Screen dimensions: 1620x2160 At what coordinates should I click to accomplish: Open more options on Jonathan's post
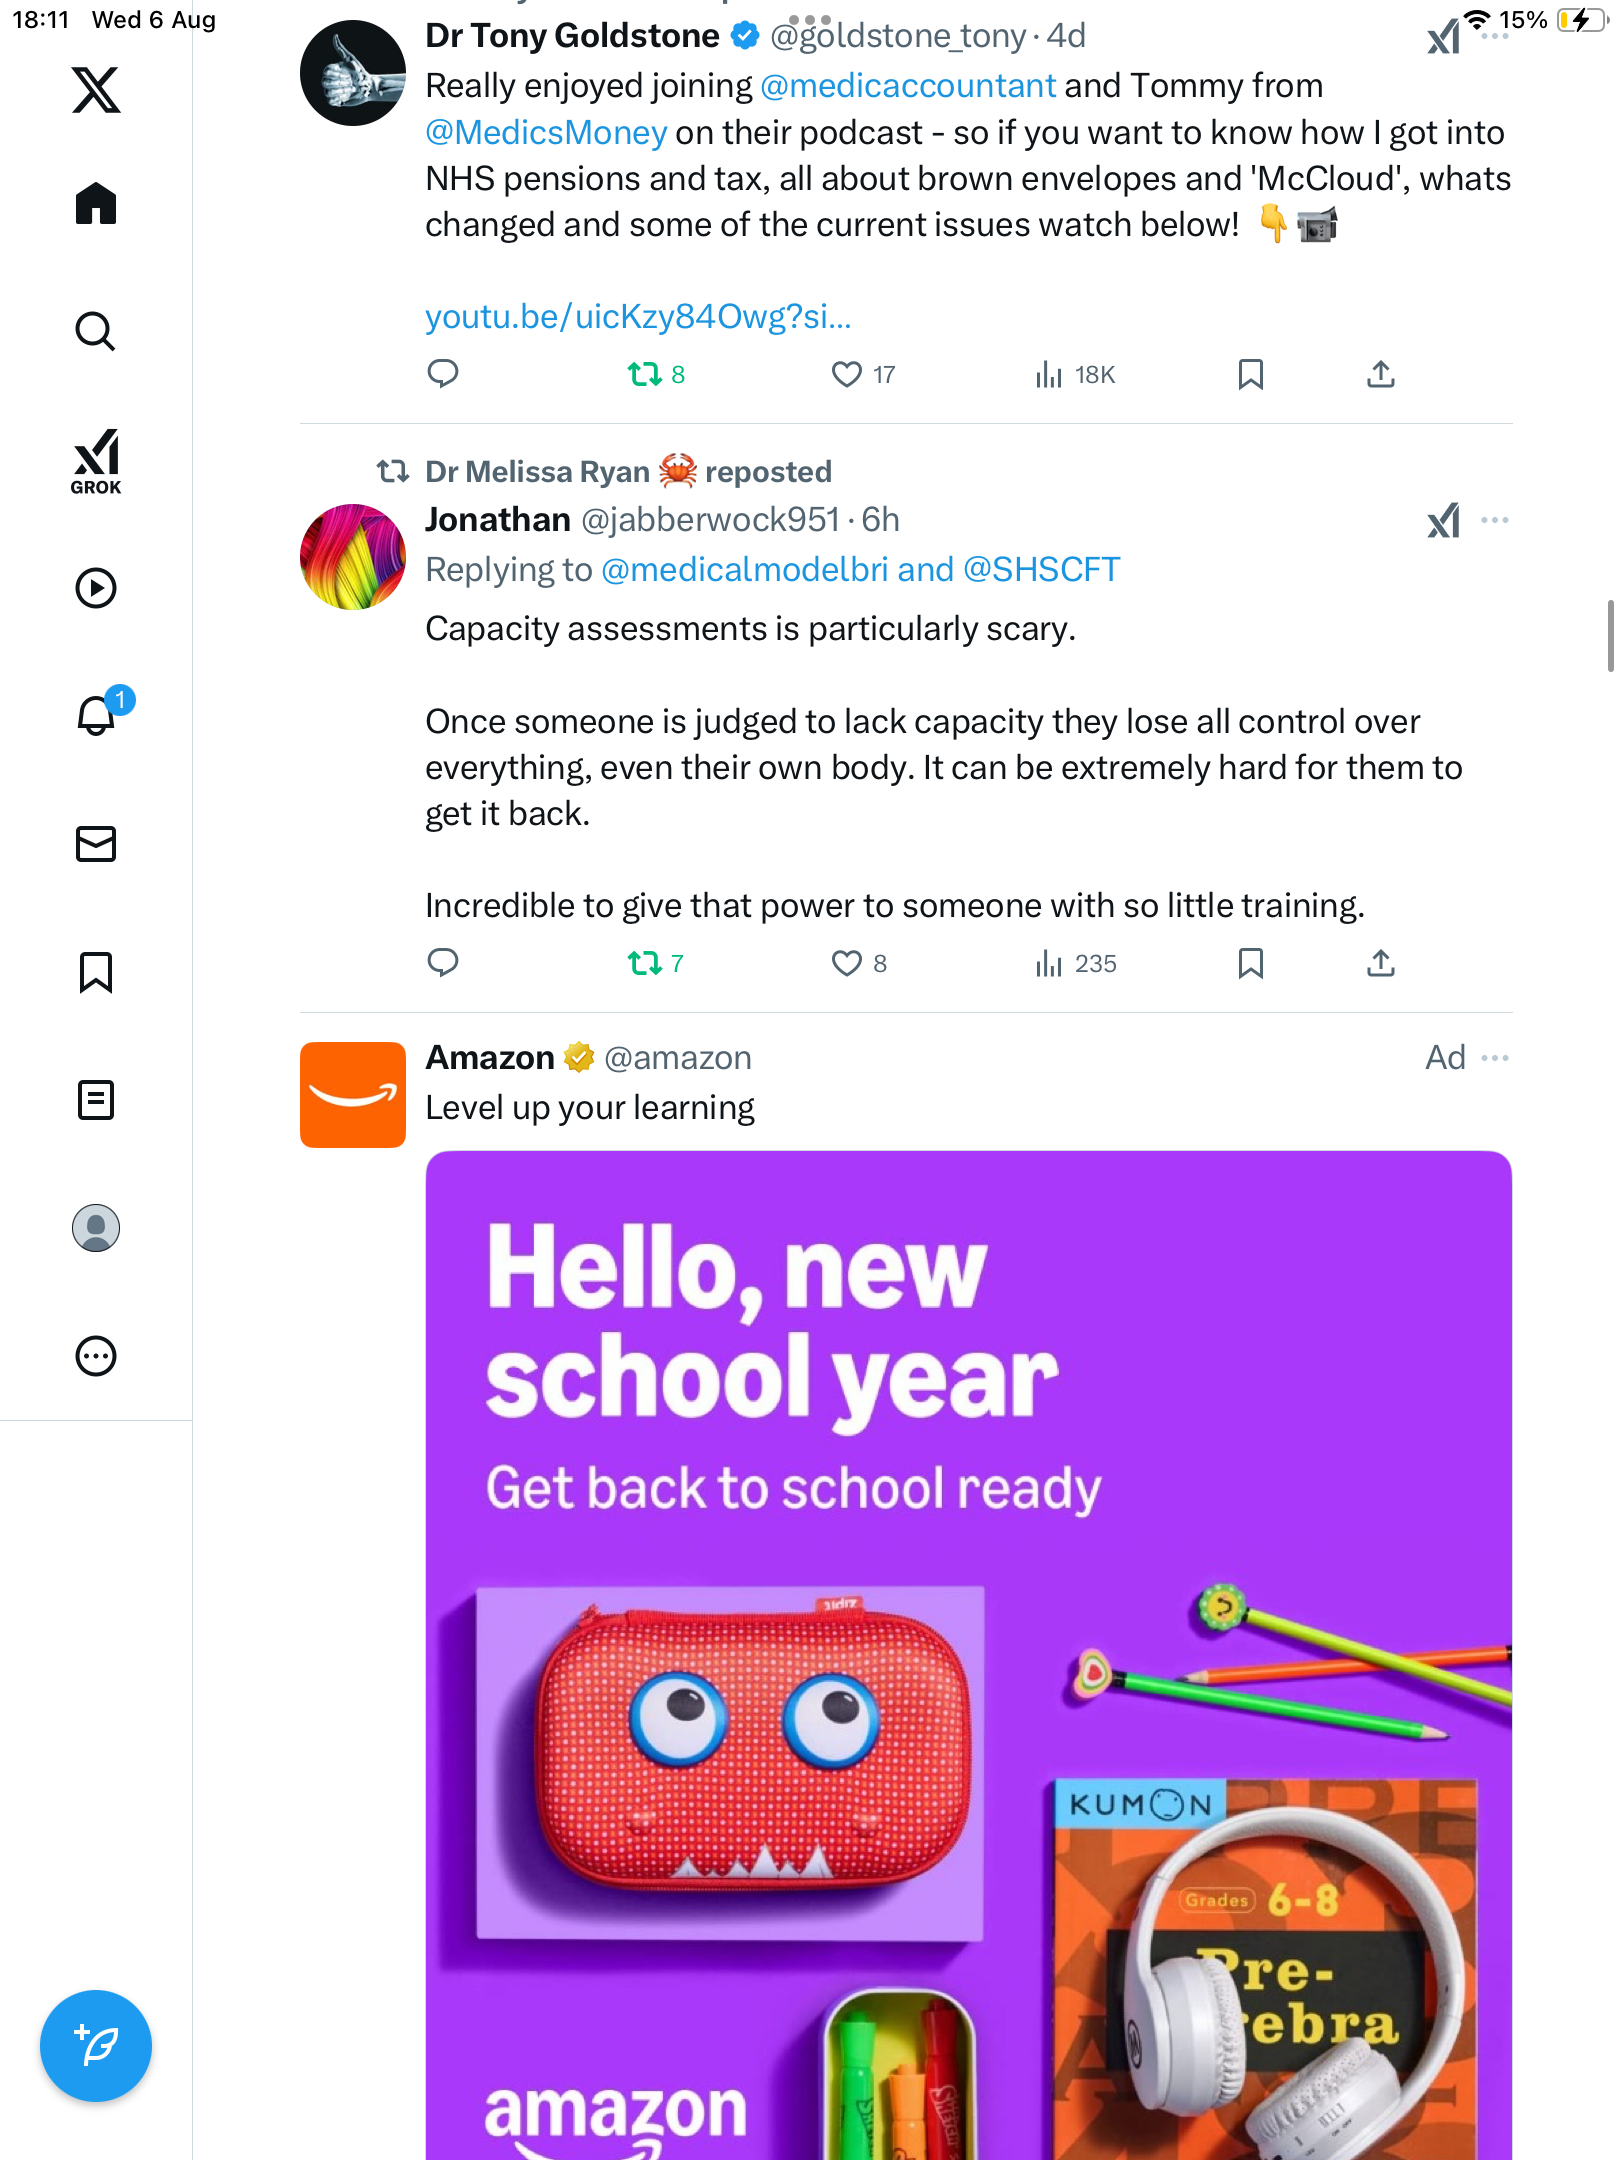[x=1495, y=520]
